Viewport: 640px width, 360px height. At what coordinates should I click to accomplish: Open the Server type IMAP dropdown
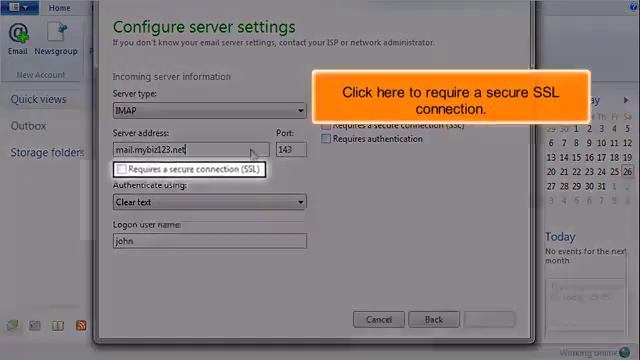[x=209, y=111]
